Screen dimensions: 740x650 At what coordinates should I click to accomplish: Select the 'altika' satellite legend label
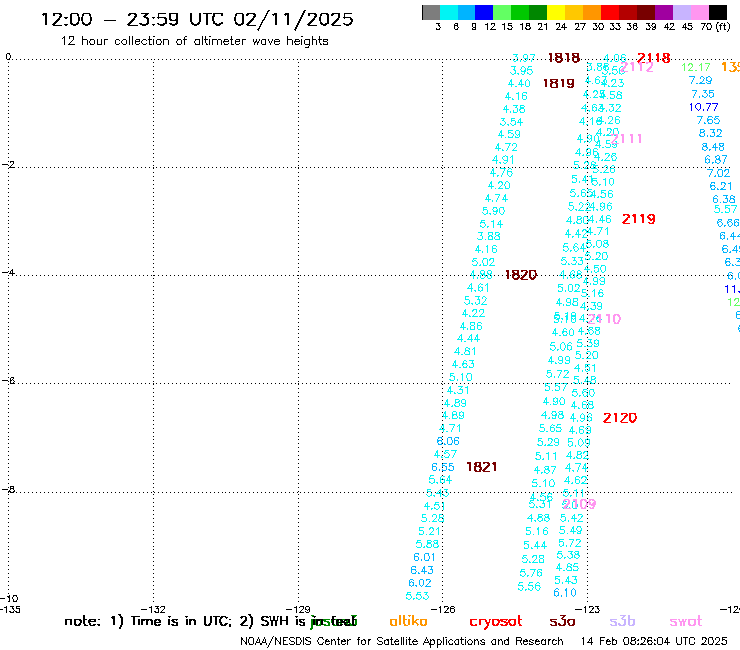coord(408,621)
